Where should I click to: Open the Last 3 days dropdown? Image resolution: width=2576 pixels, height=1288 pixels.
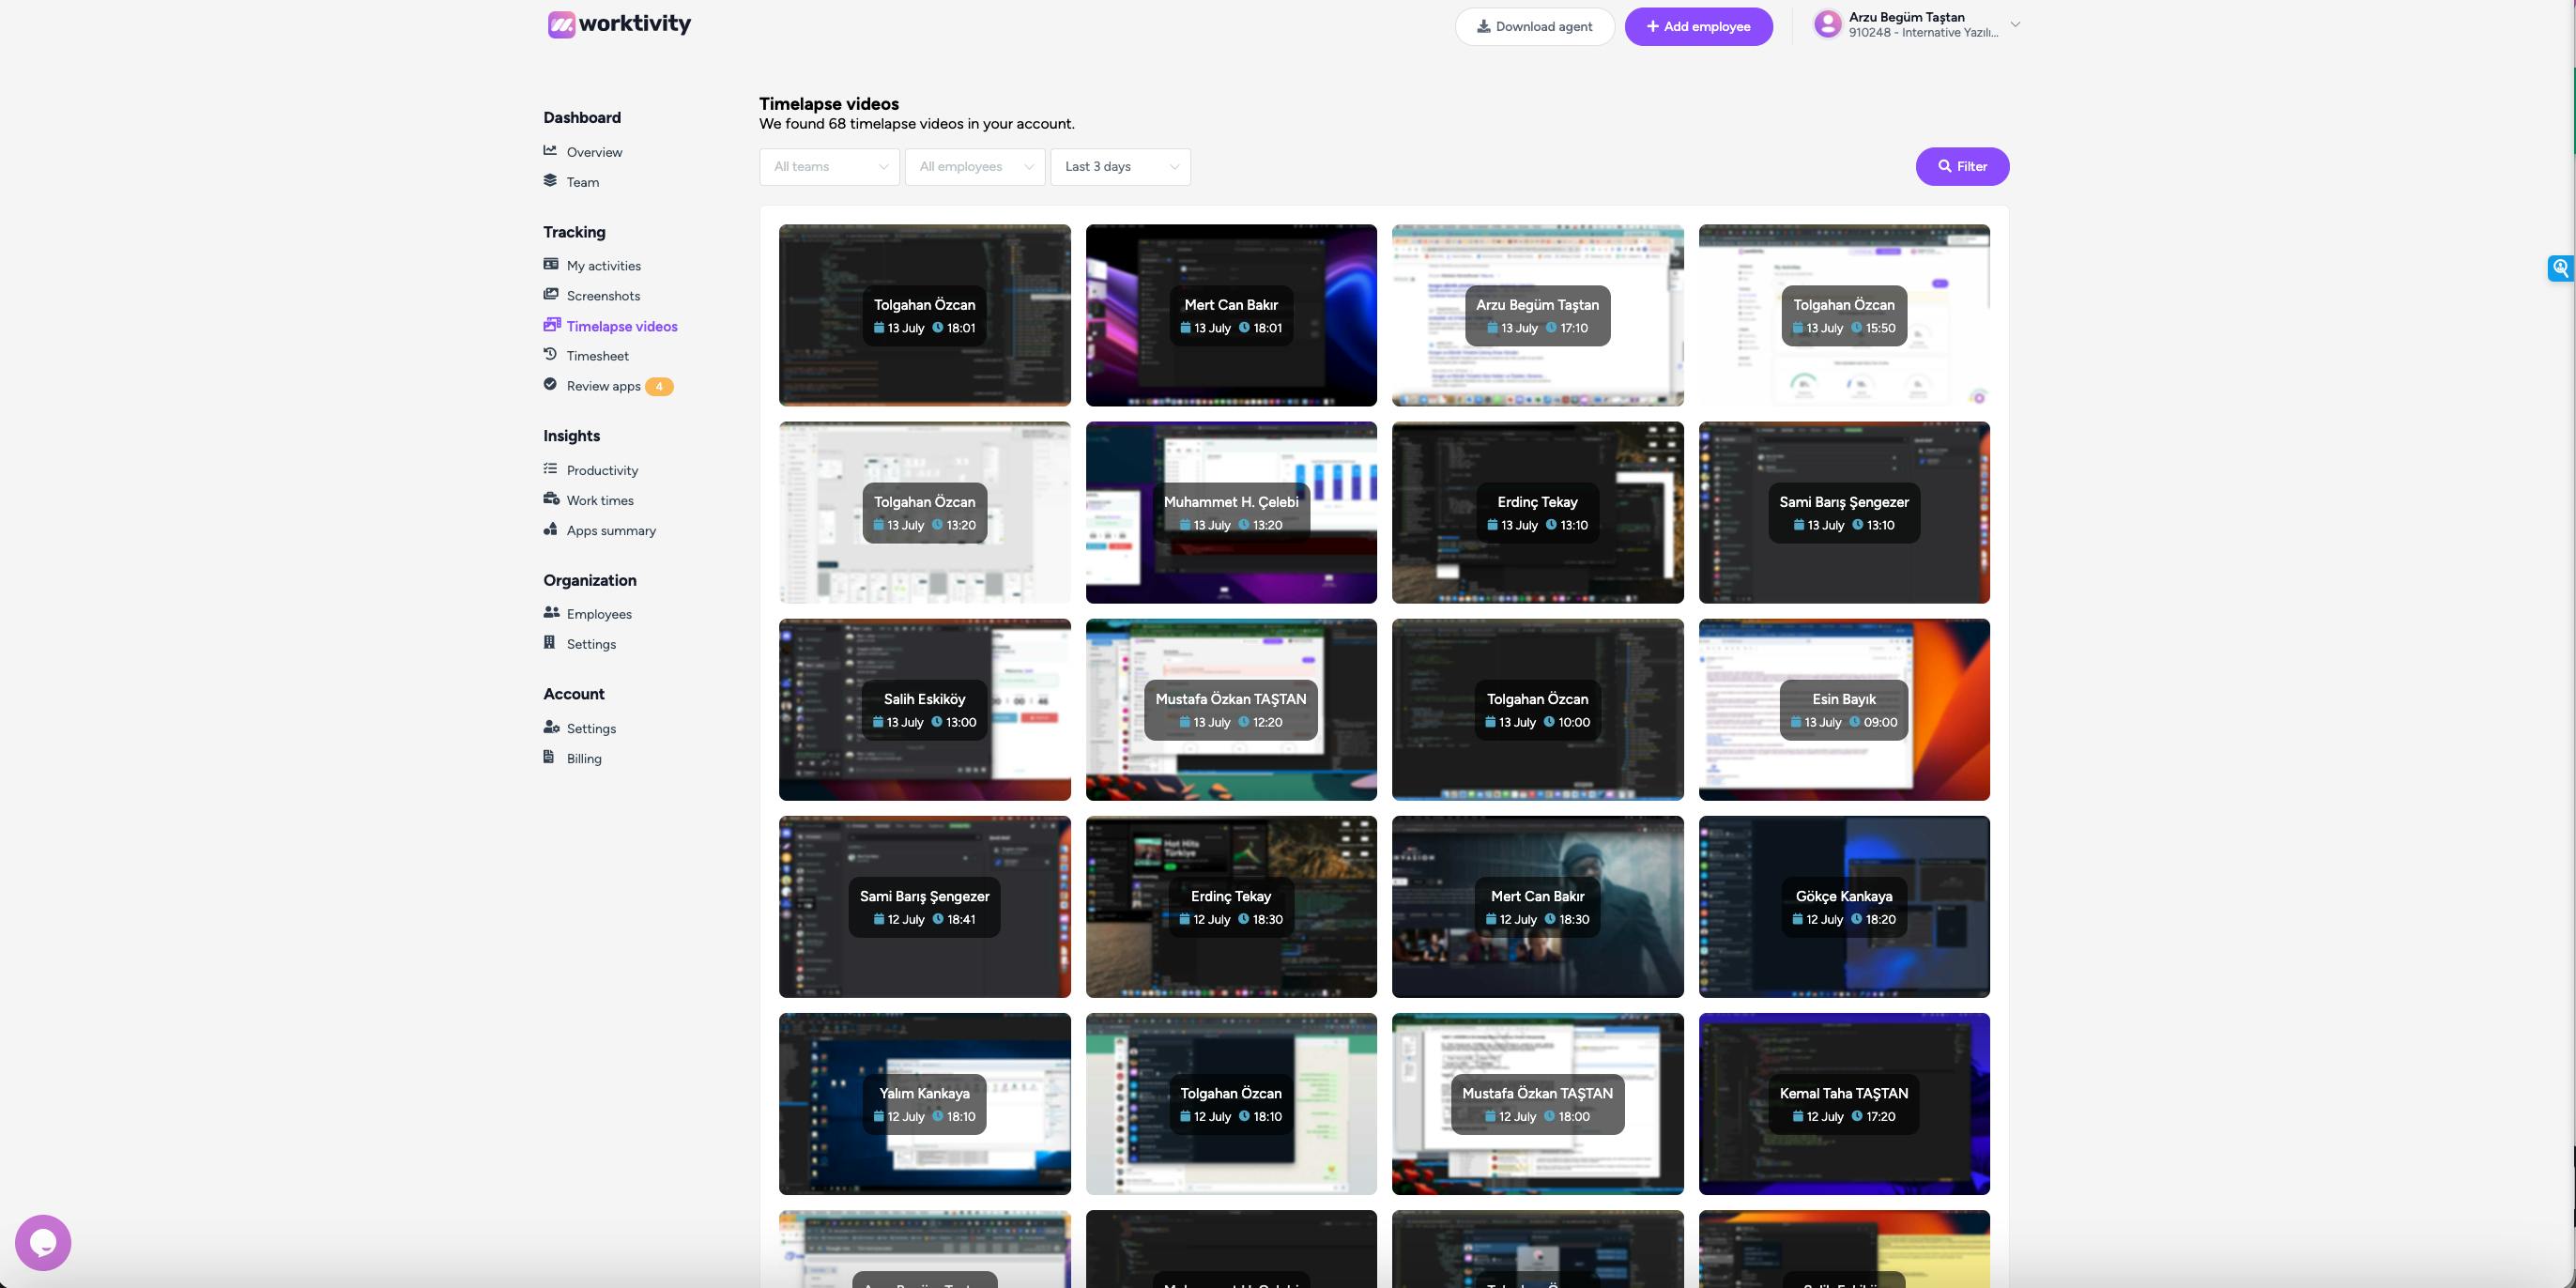click(x=1120, y=167)
